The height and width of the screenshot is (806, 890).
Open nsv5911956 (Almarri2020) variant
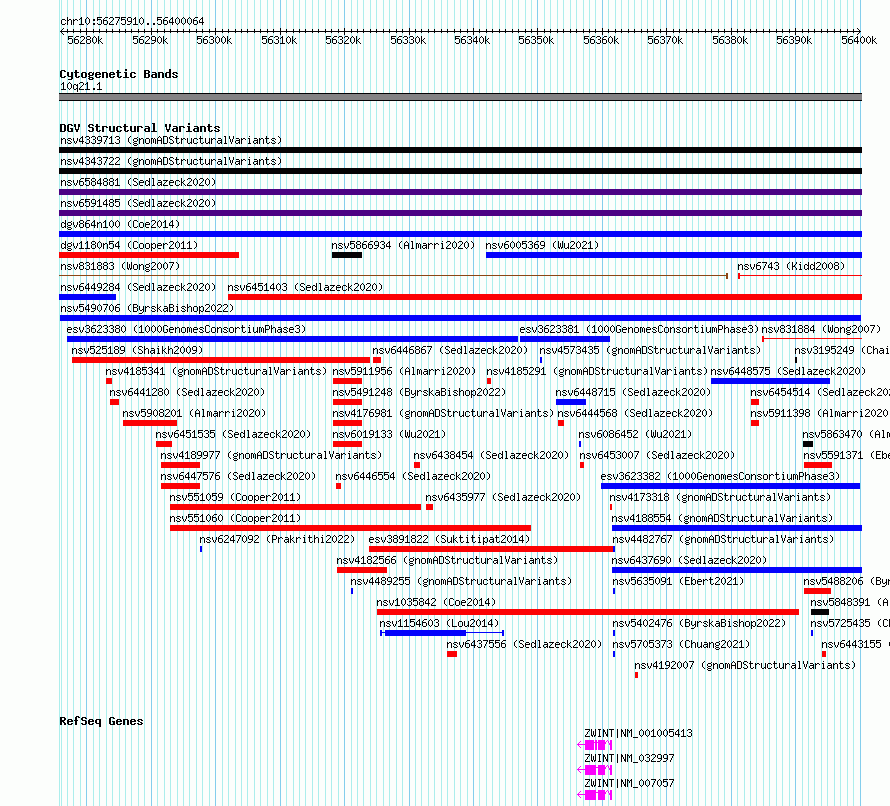click(404, 371)
